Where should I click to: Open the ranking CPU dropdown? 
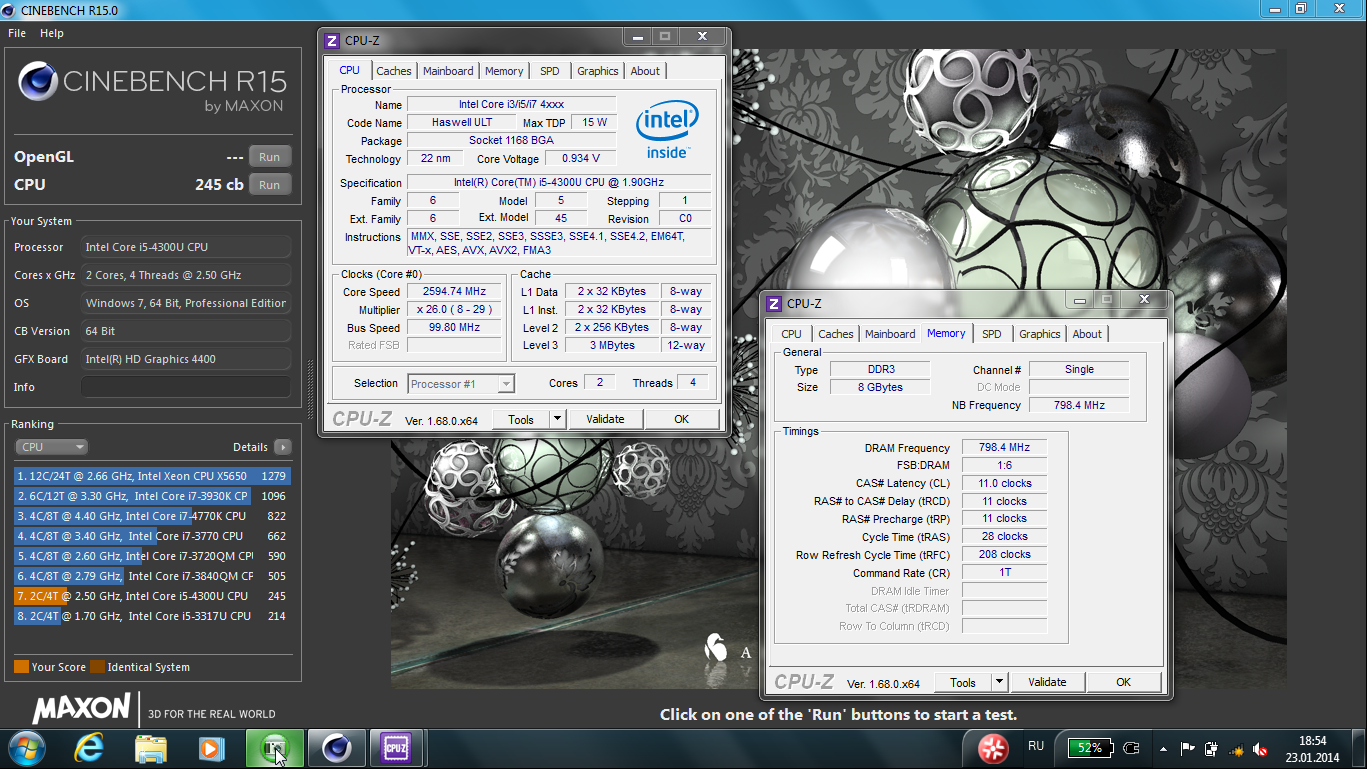tap(52, 447)
